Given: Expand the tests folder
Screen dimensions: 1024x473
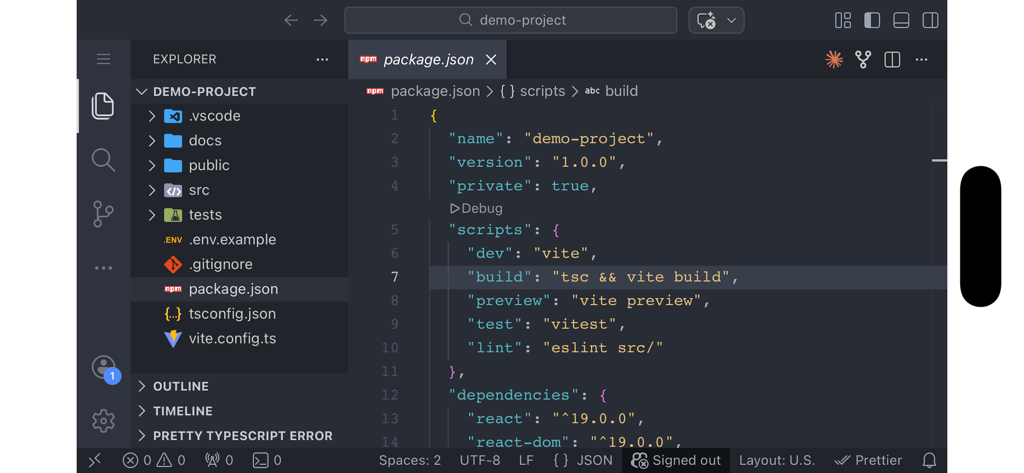Looking at the screenshot, I should pos(239,215).
